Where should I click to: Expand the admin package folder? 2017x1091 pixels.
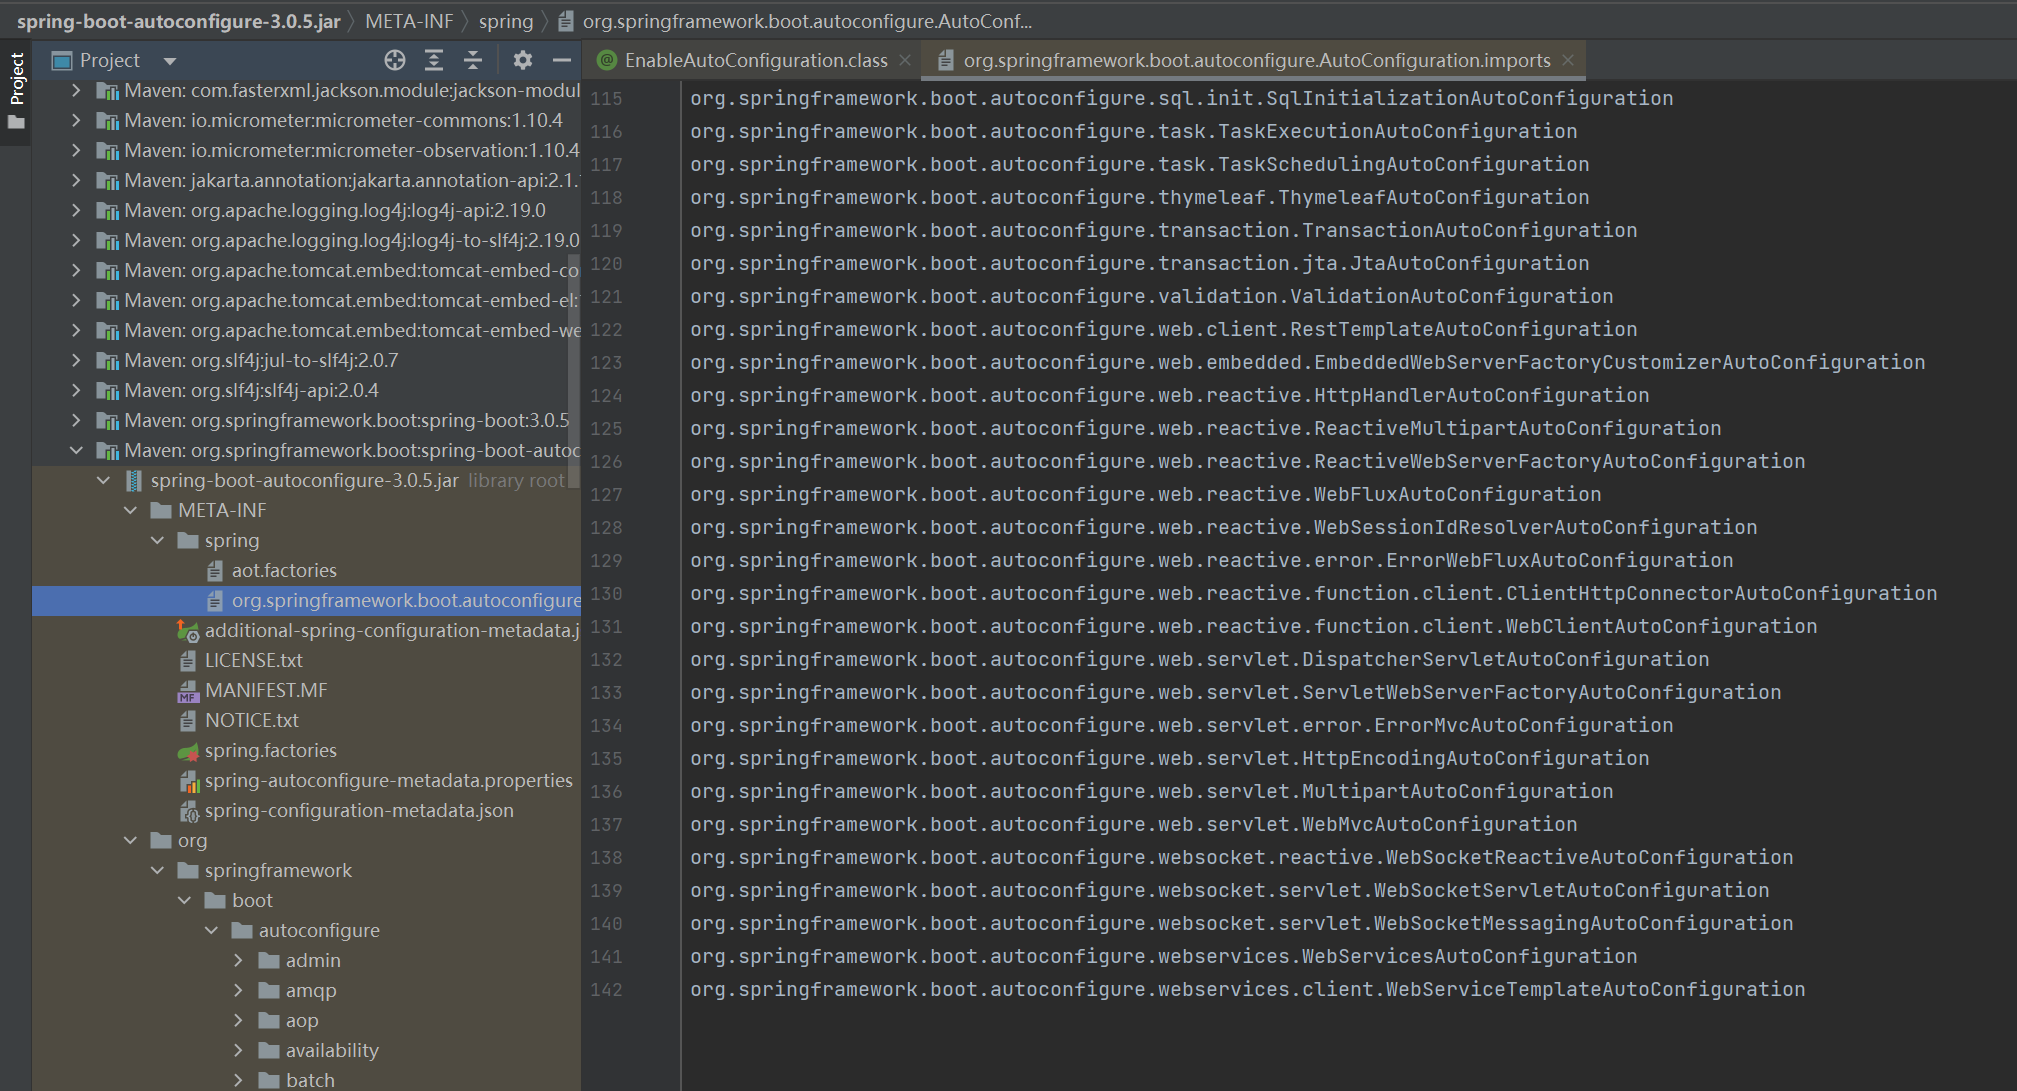pyautogui.click(x=238, y=960)
